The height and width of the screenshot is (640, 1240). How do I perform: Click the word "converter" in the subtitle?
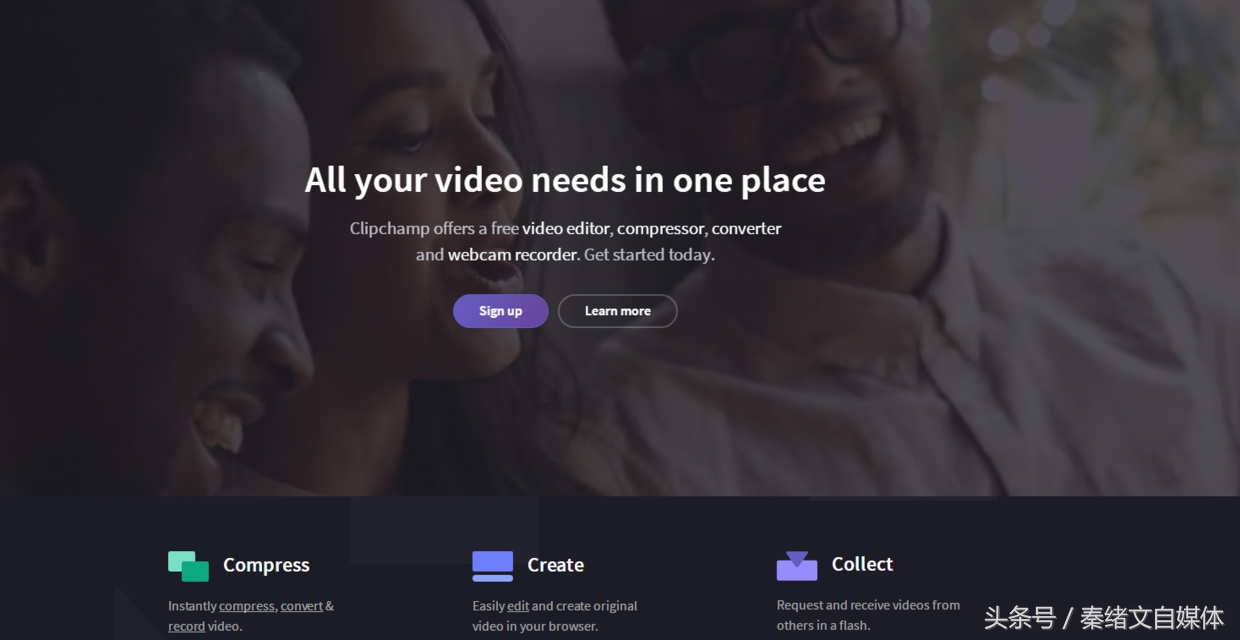click(746, 229)
